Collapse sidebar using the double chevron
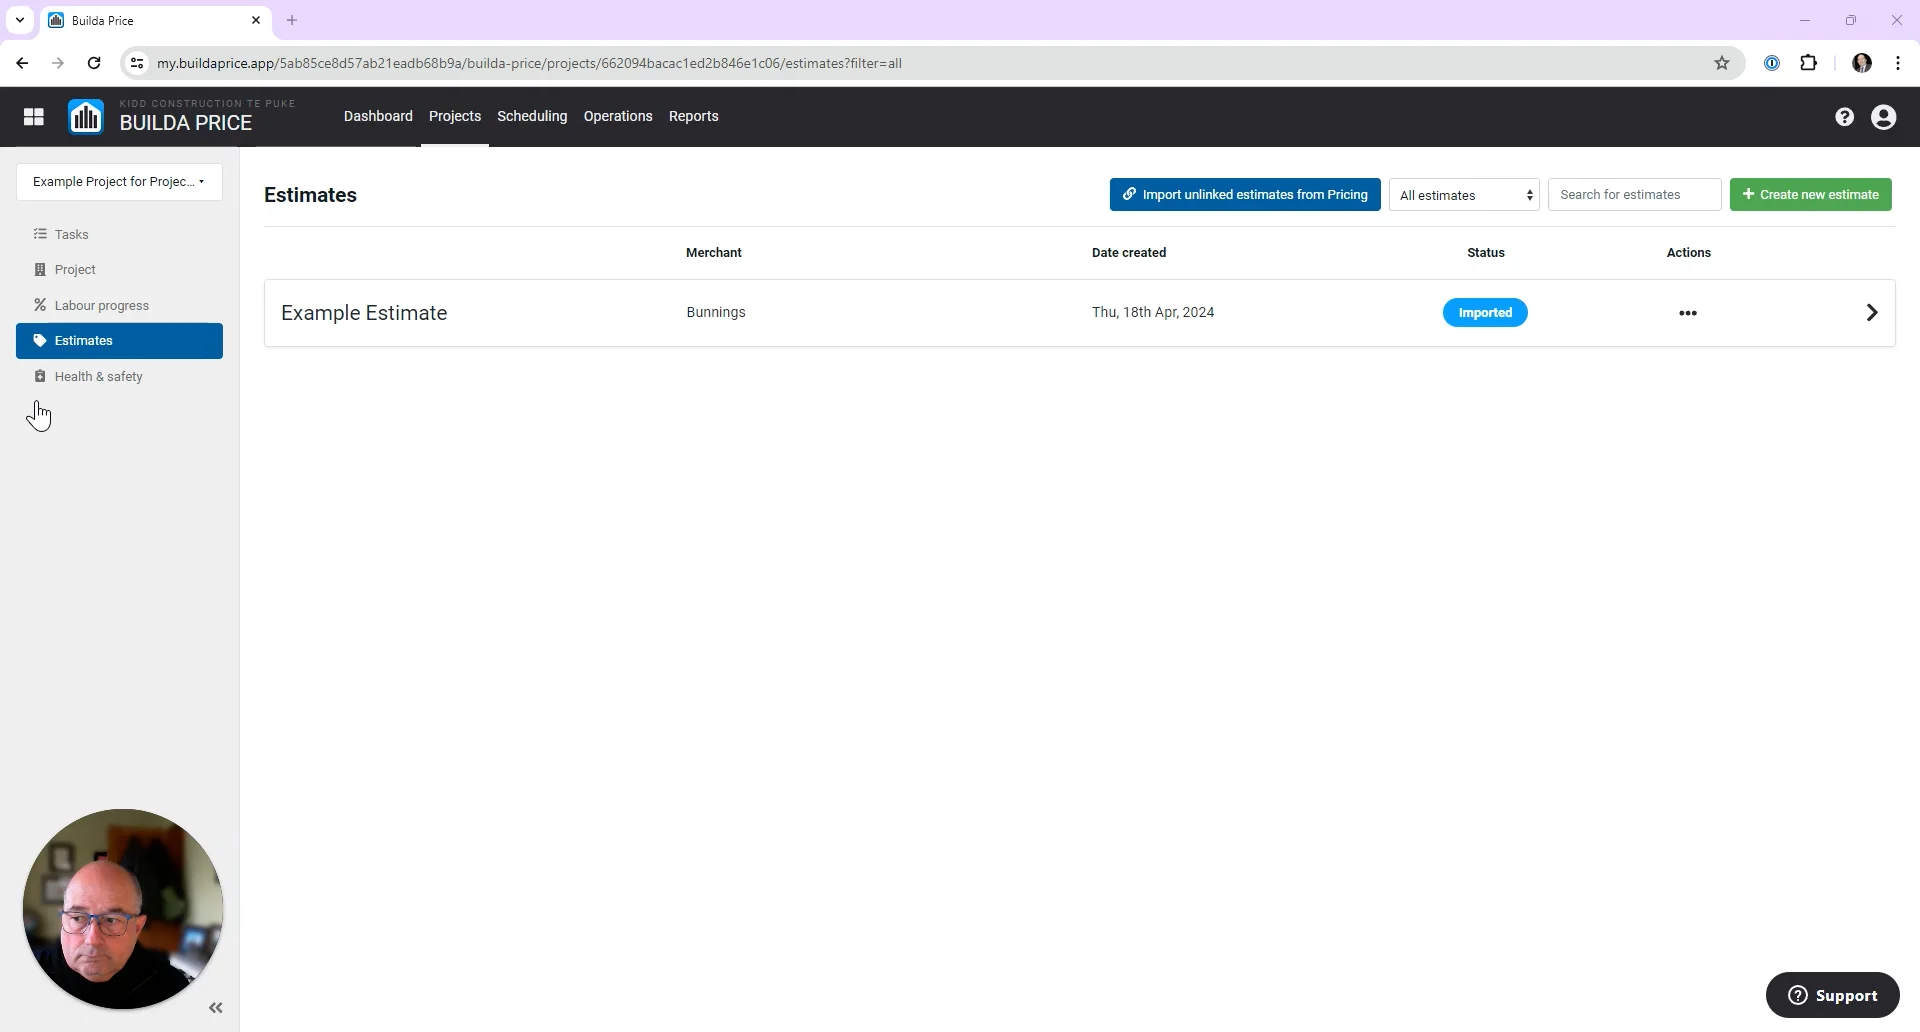 coord(215,1007)
